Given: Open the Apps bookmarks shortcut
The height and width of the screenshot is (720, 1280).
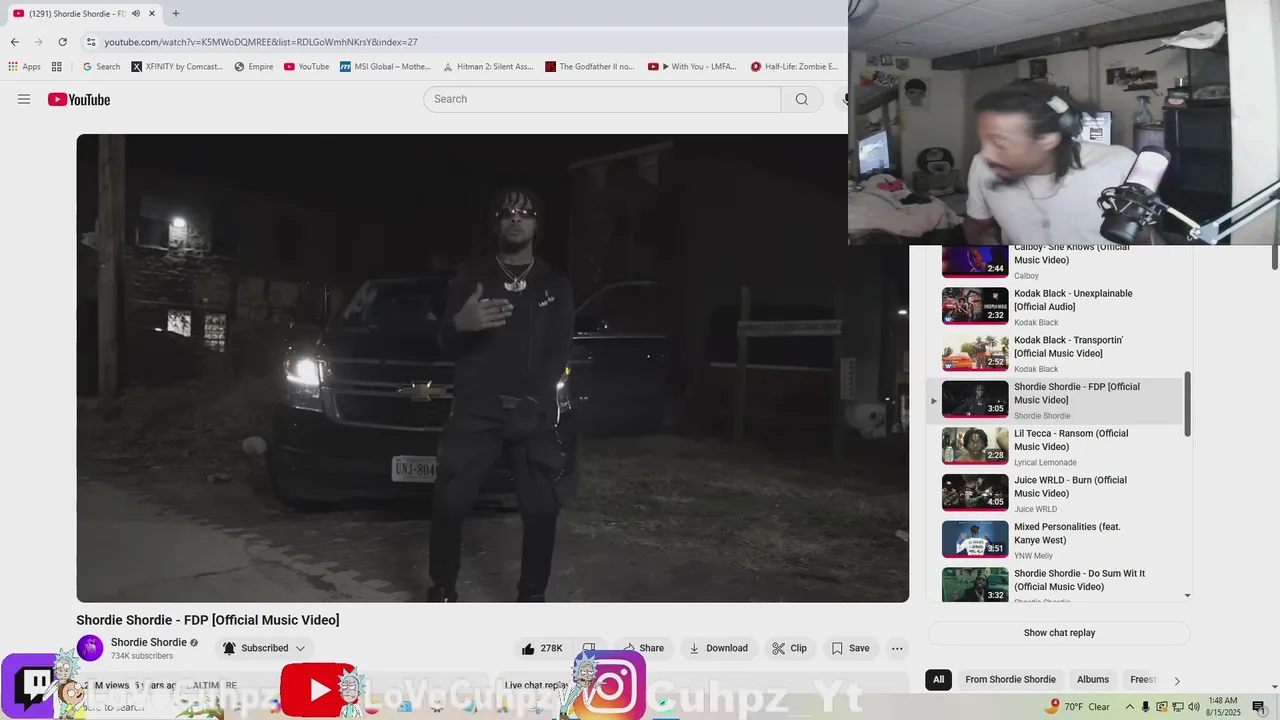Looking at the screenshot, I should click(24, 67).
